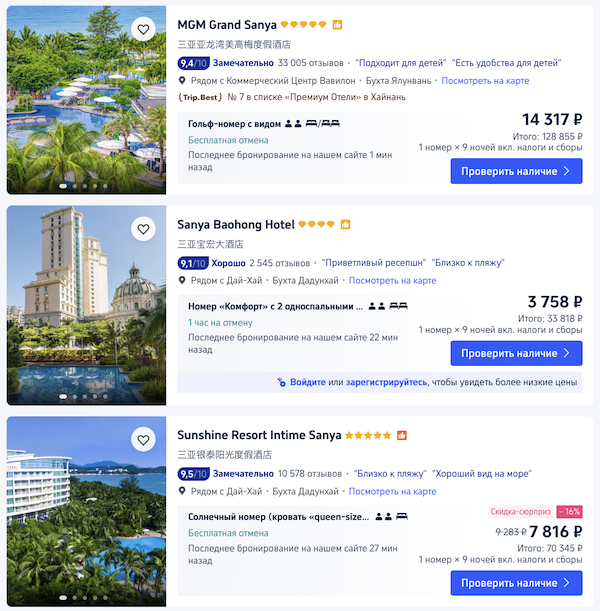Add MGM Grand Sanya to favorites
600x611 pixels.
coord(144,30)
